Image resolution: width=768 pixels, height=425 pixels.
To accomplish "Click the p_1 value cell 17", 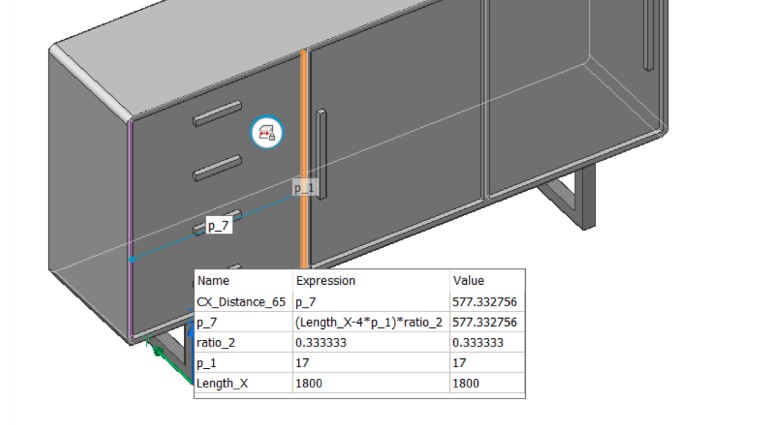I will click(x=487, y=363).
